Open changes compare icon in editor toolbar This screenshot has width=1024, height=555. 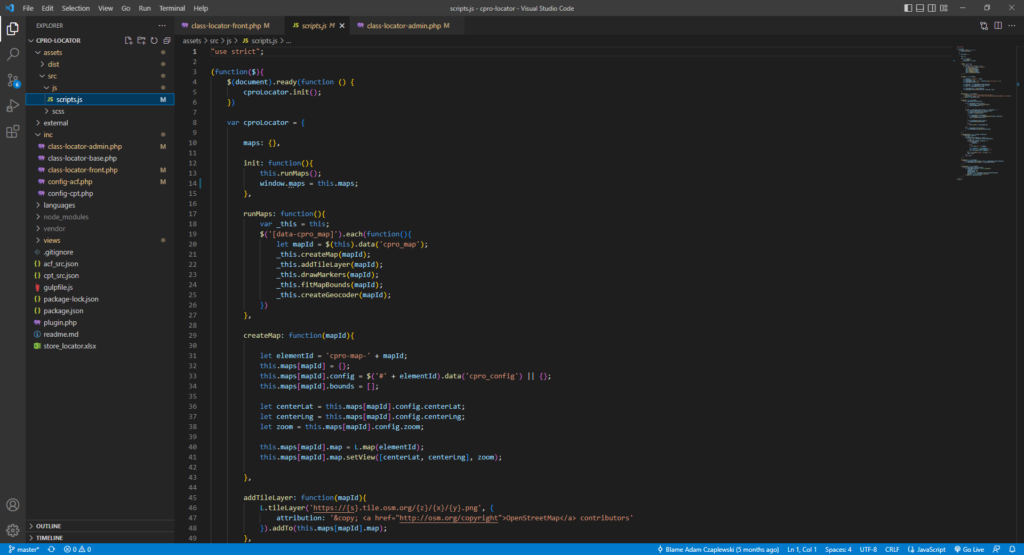(984, 25)
